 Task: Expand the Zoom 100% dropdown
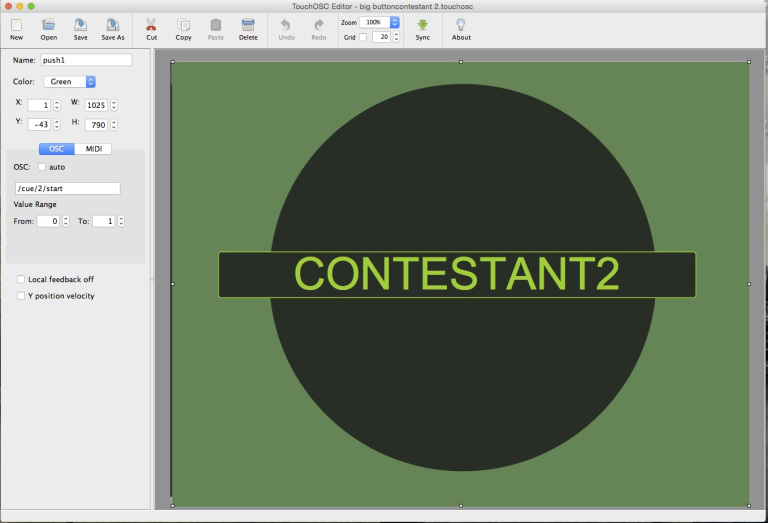[x=381, y=21]
